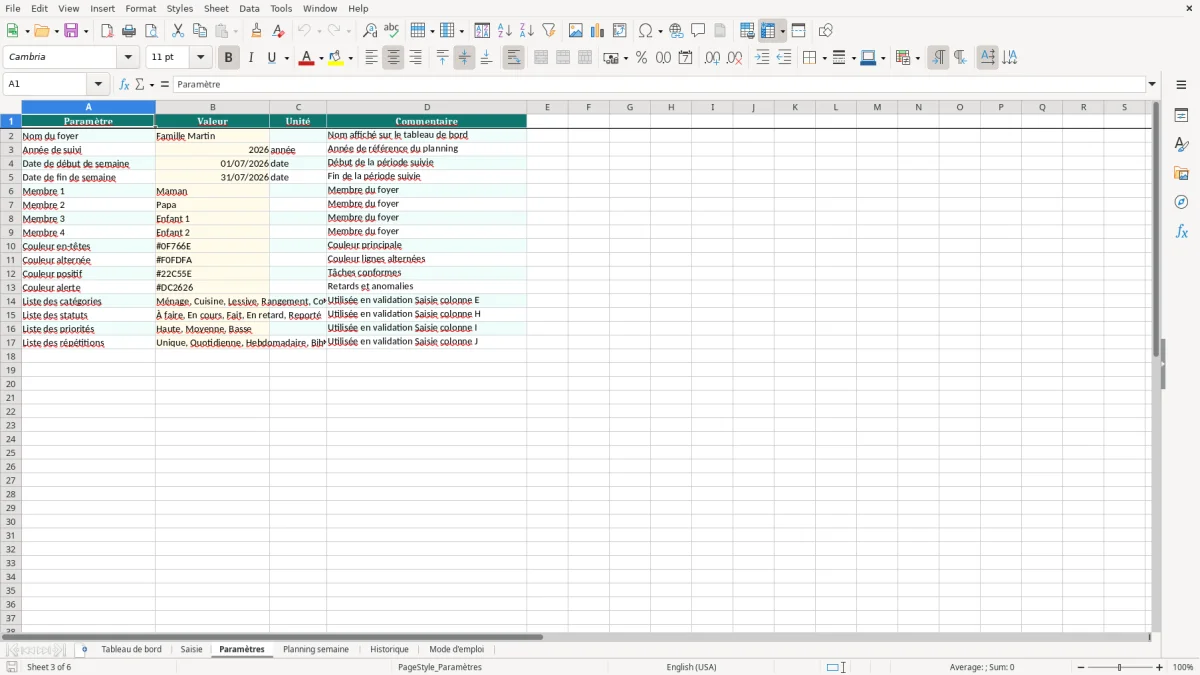
Task: Click the Show Draw Functions shapes icon
Action: tap(826, 31)
